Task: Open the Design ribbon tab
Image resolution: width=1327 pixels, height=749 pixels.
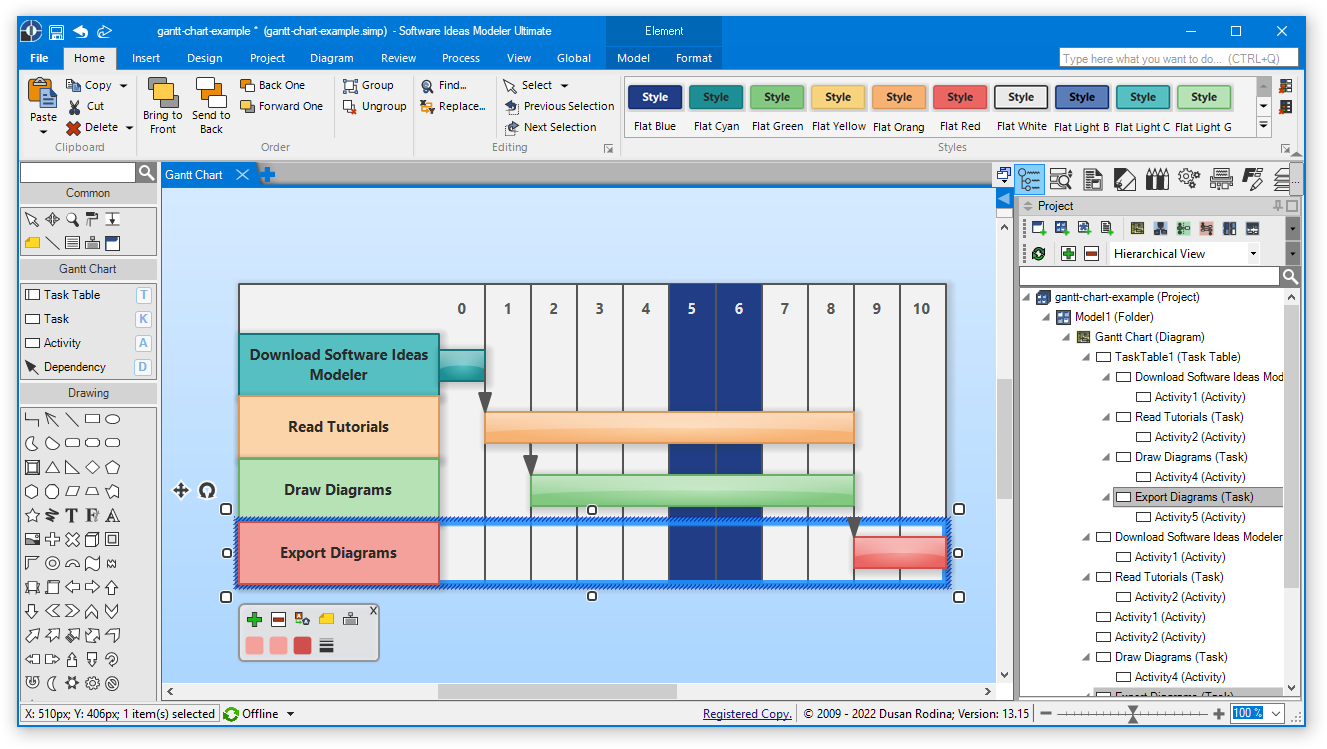Action: 205,58
